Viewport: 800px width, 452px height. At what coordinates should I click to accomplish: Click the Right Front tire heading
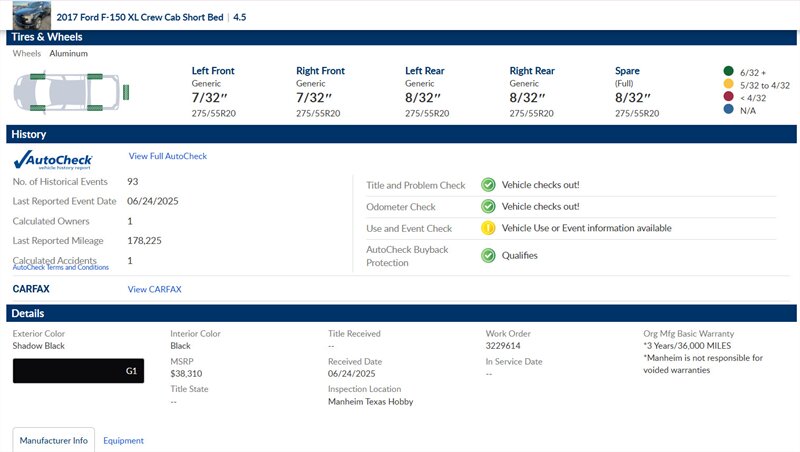click(320, 71)
